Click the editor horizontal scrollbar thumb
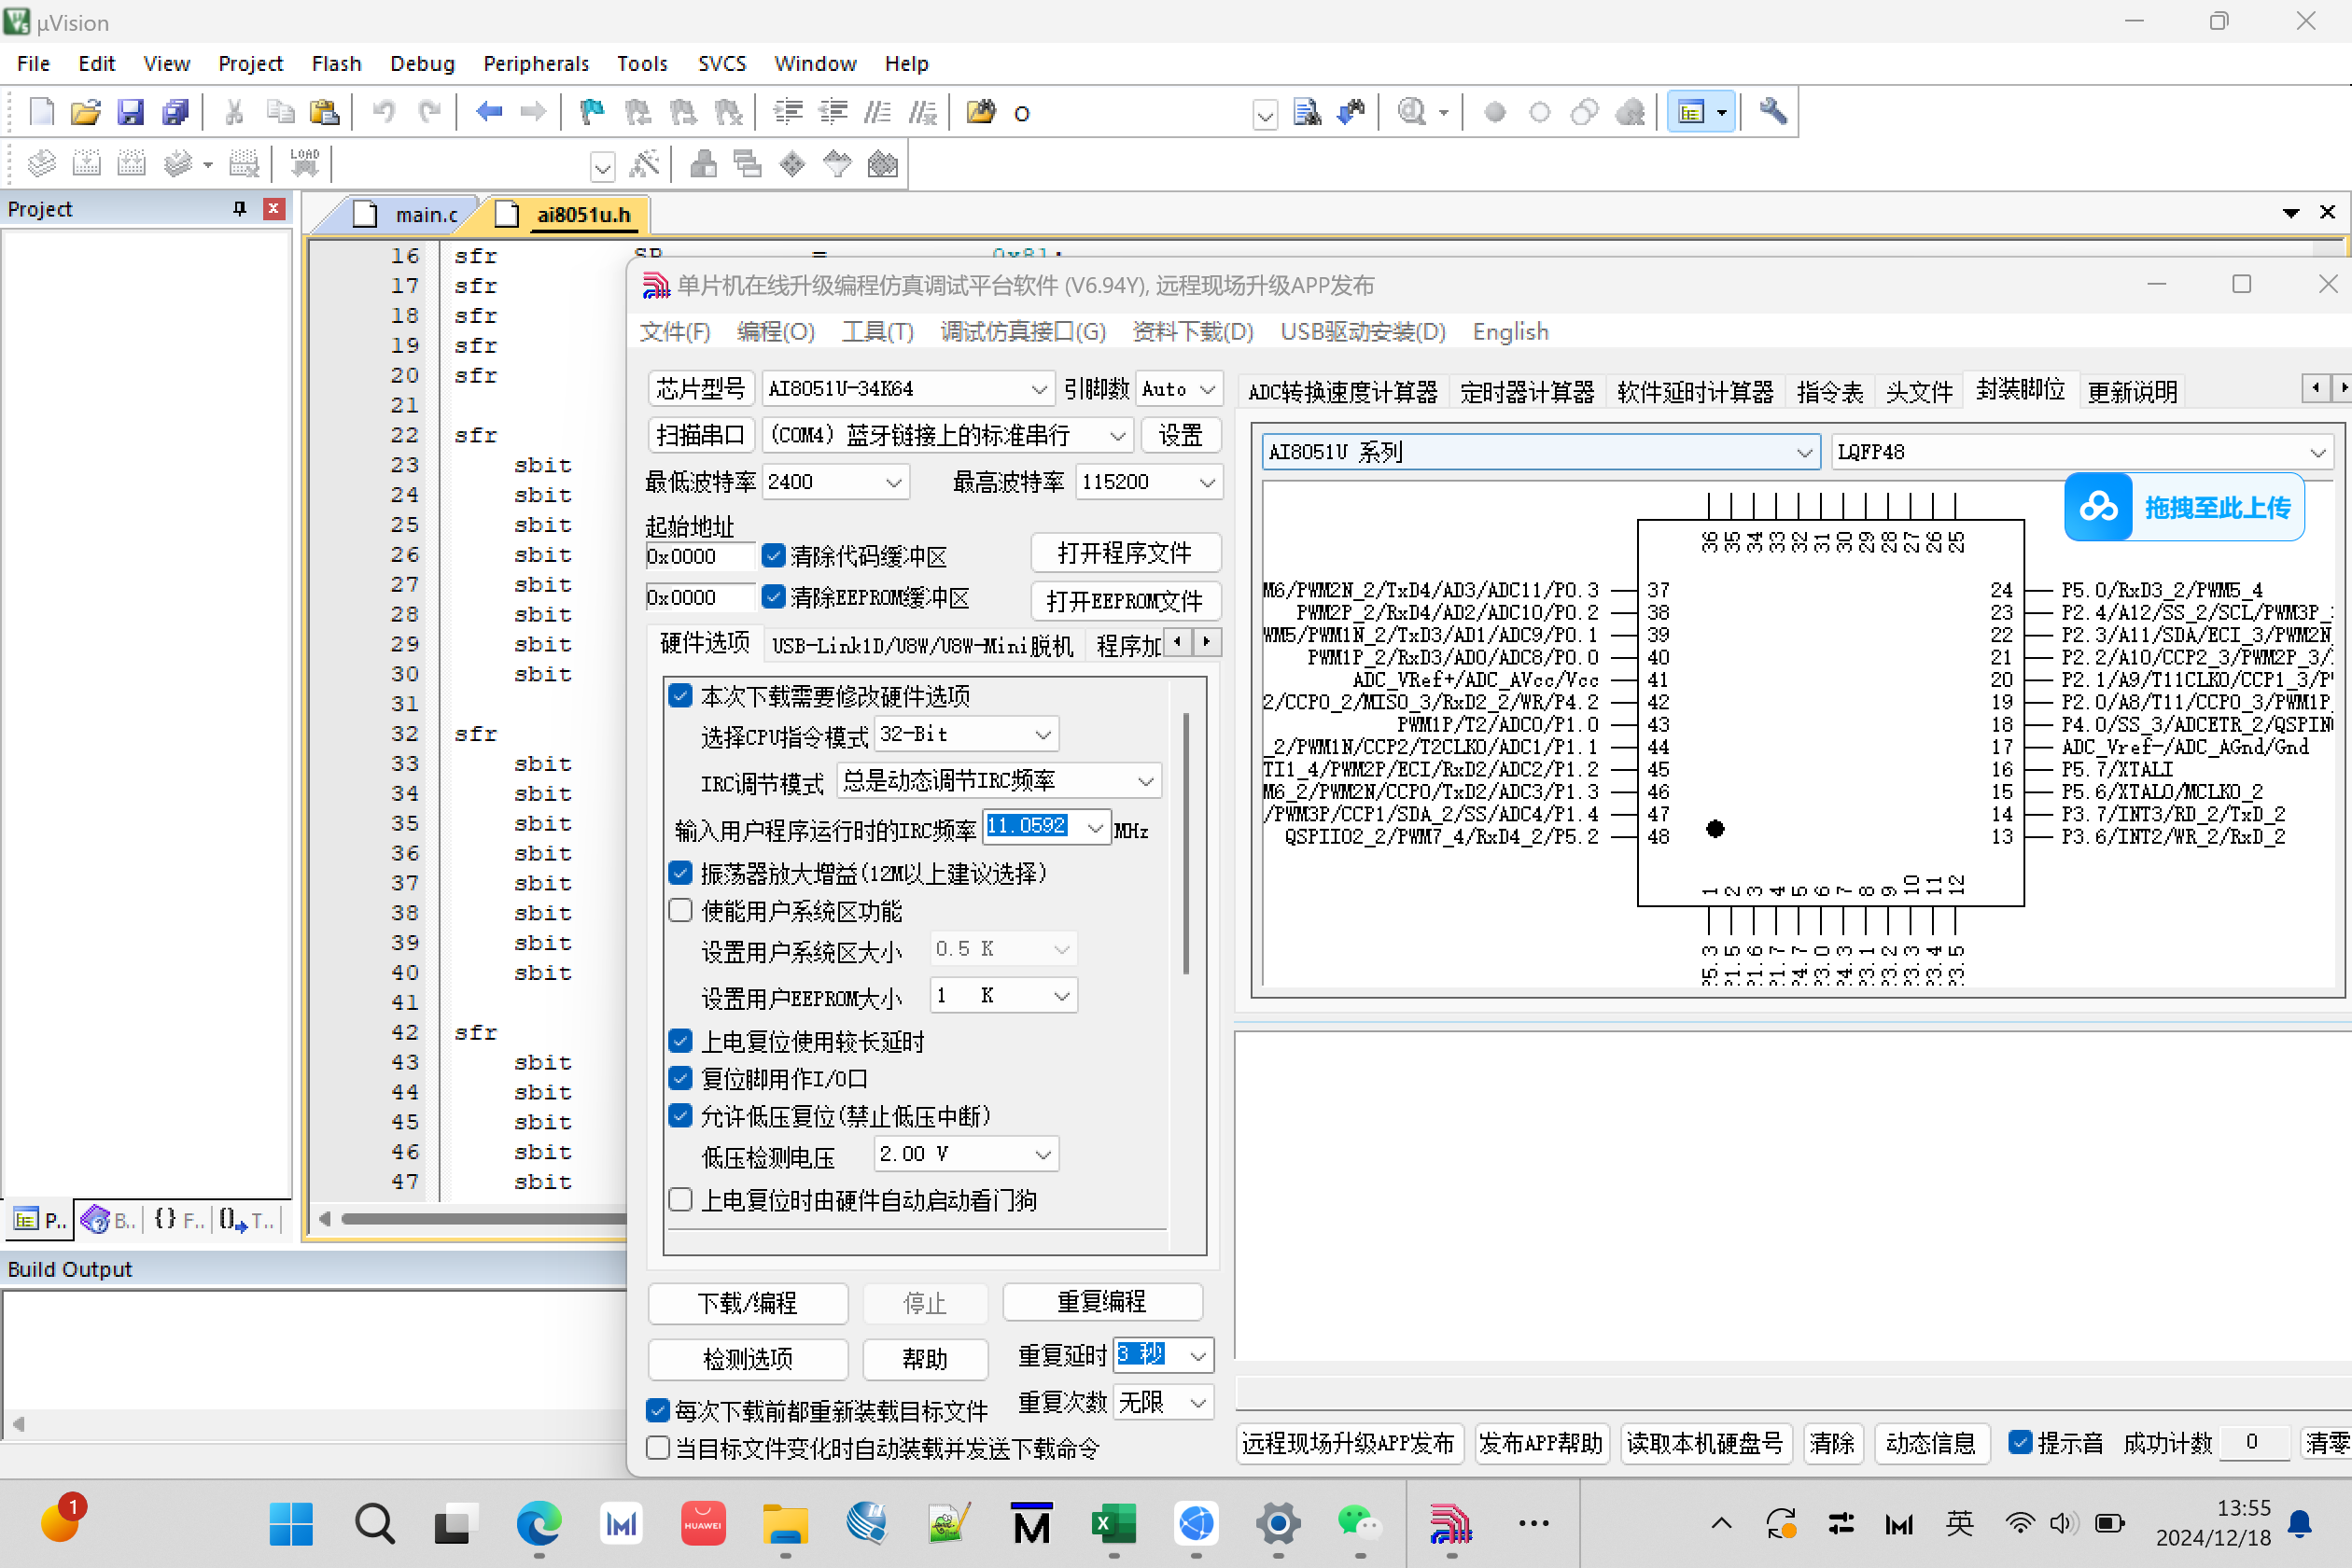Image resolution: width=2352 pixels, height=1568 pixels. pos(484,1218)
